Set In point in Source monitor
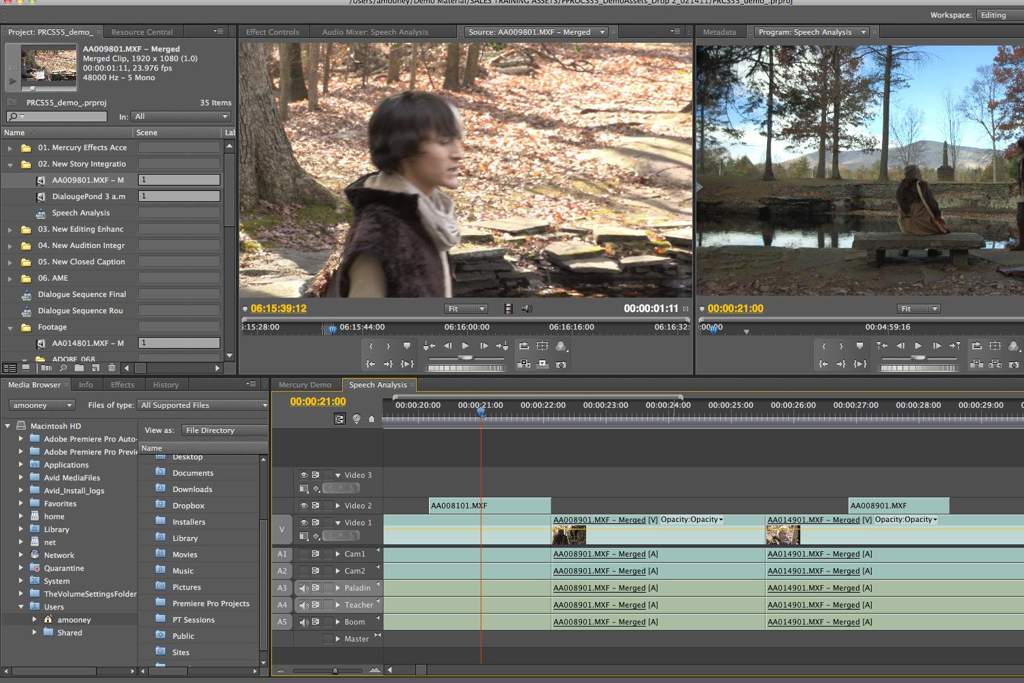The width and height of the screenshot is (1024, 683). (x=371, y=346)
